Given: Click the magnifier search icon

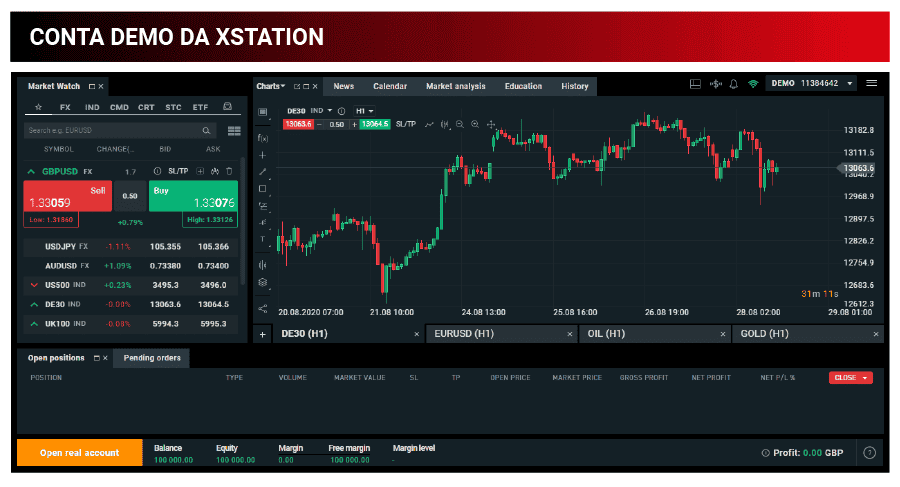Looking at the screenshot, I should point(206,131).
